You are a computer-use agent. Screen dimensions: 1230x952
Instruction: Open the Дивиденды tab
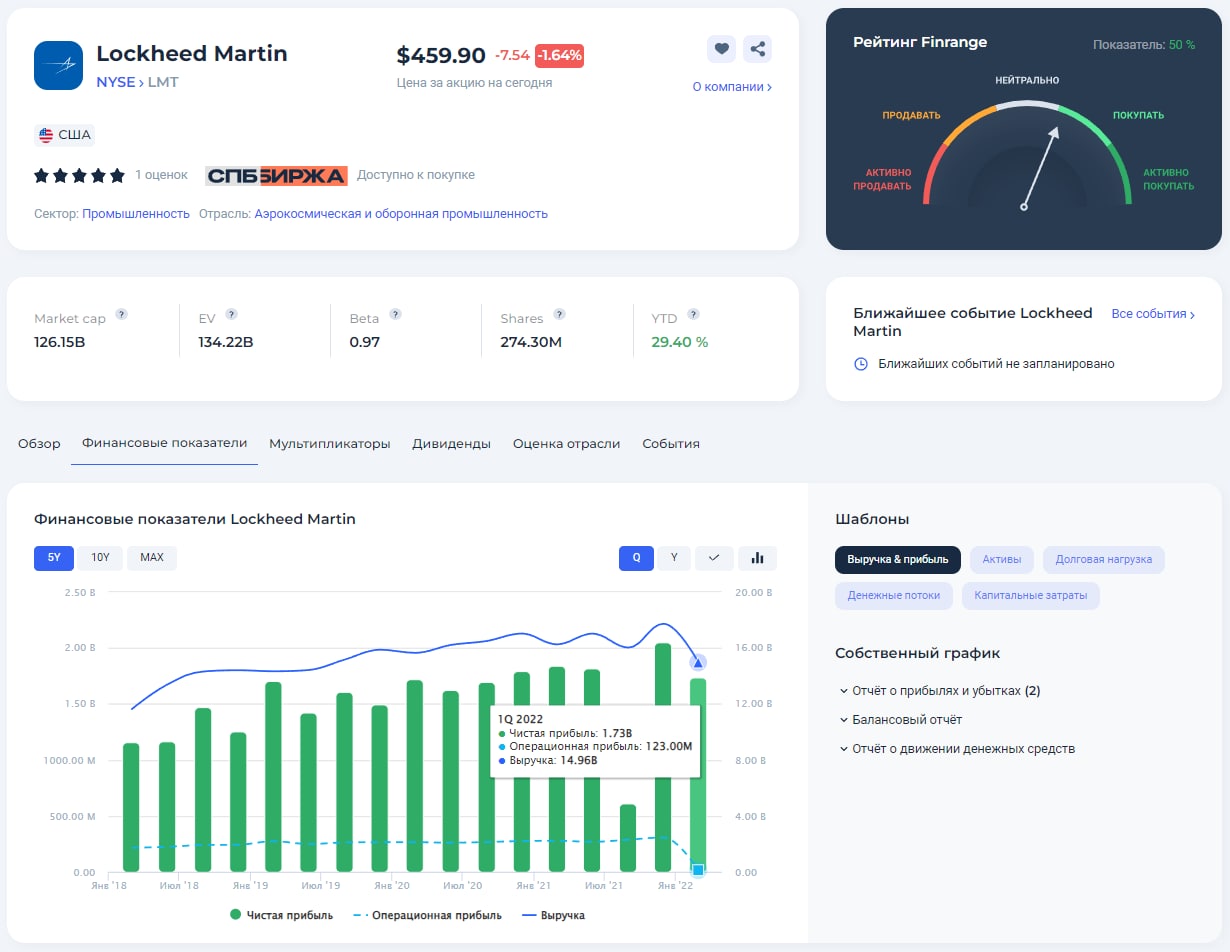click(x=452, y=443)
